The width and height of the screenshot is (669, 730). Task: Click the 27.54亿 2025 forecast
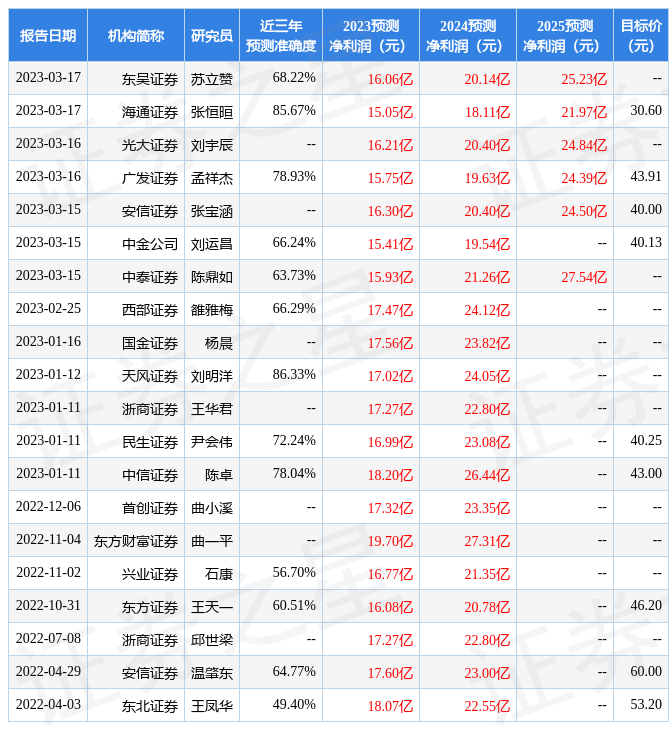584,277
